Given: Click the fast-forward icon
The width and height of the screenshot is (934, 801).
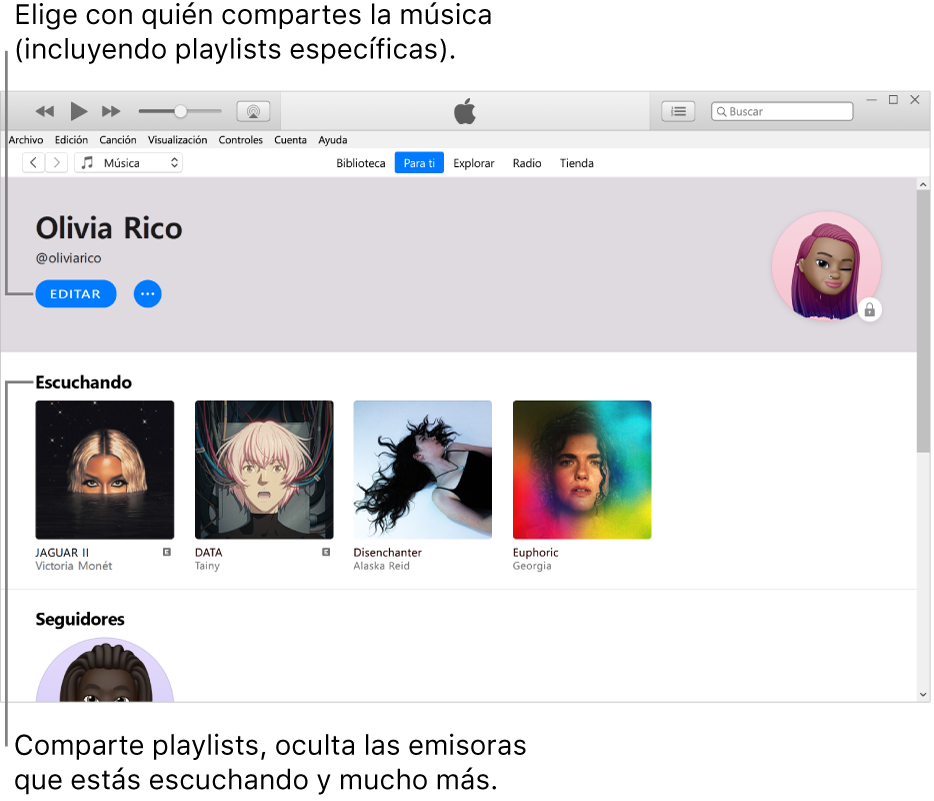Looking at the screenshot, I should point(111,111).
